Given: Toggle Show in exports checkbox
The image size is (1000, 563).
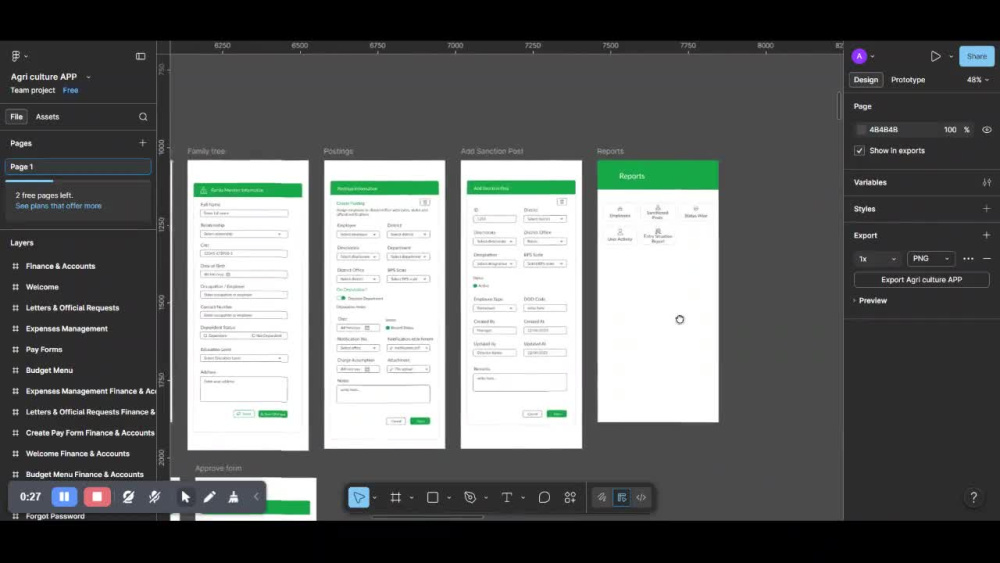Looking at the screenshot, I should pyautogui.click(x=859, y=150).
